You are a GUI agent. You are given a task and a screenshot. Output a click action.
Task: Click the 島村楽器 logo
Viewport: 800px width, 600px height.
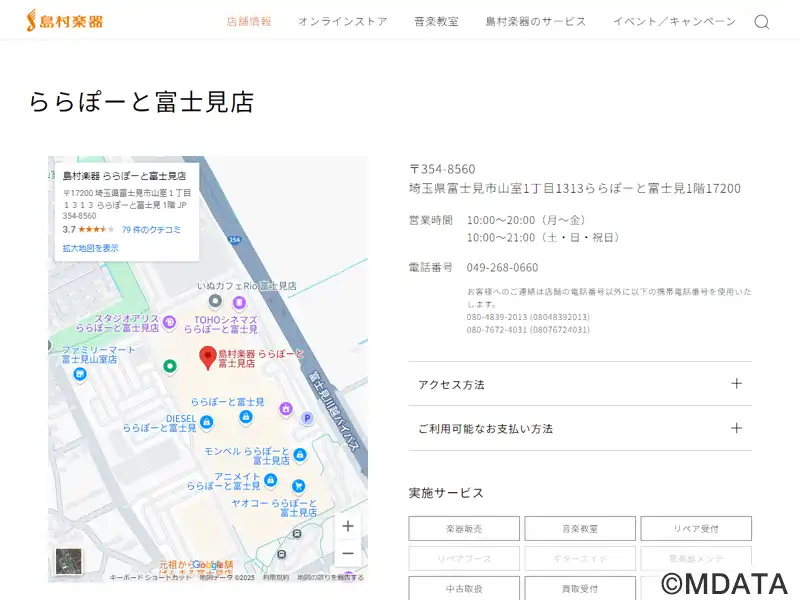tap(65, 21)
